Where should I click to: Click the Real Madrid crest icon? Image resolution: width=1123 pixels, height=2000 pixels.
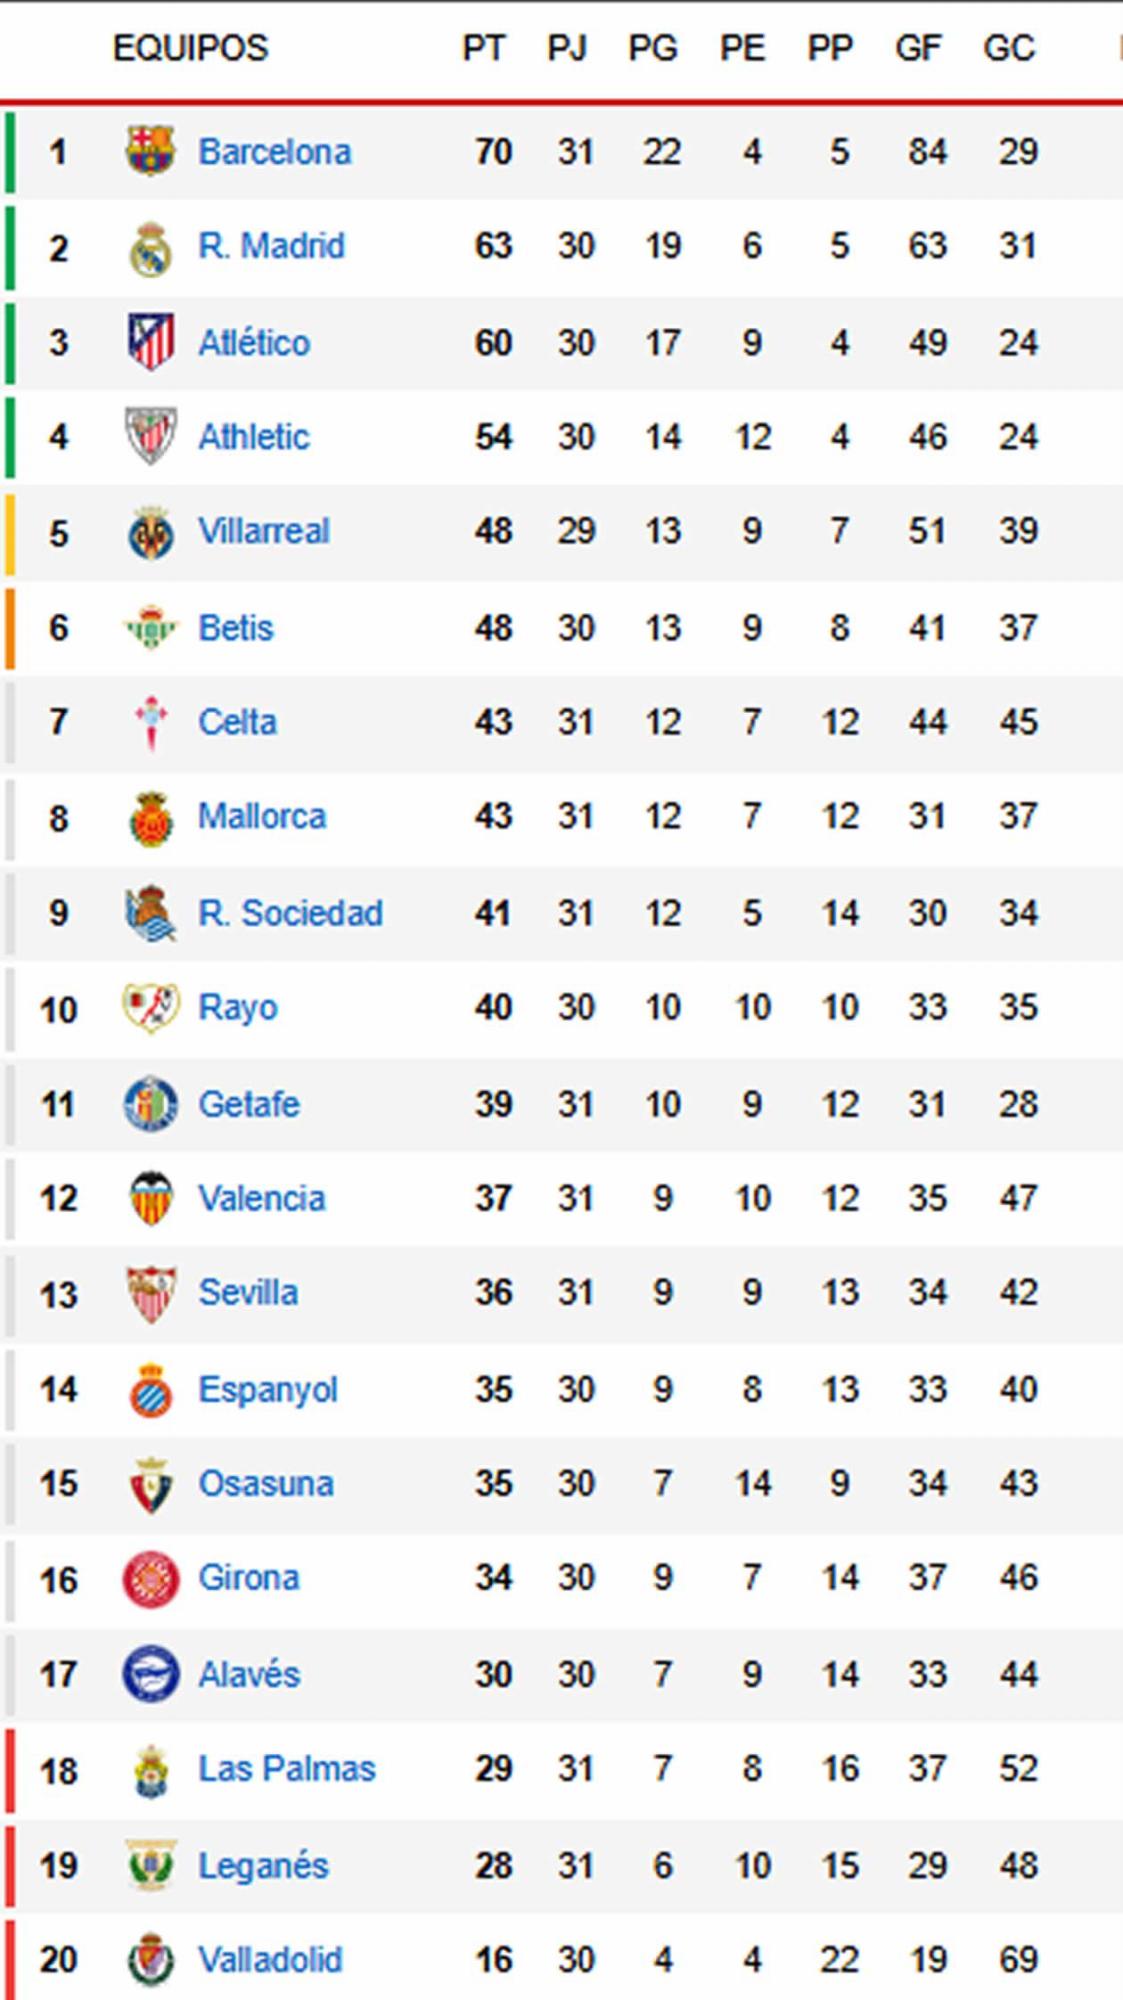point(149,245)
